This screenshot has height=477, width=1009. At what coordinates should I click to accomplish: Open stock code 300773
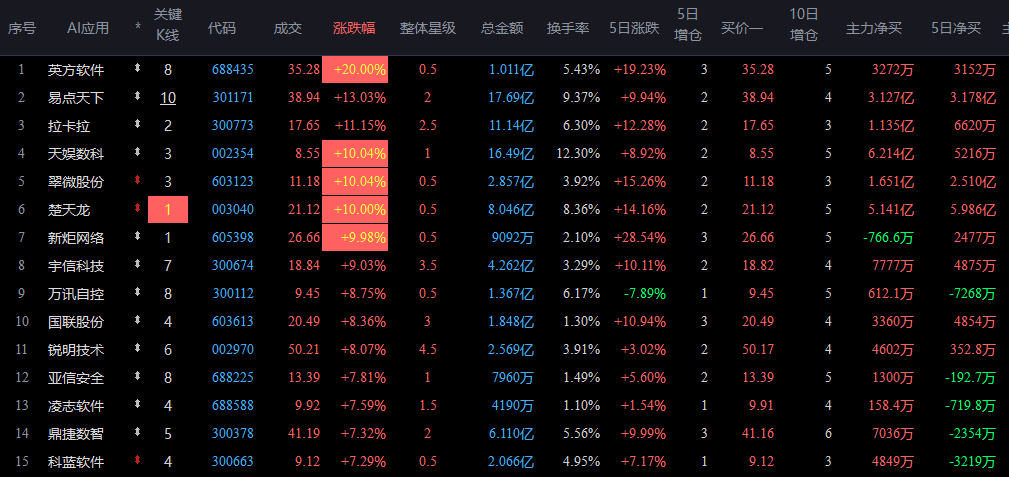coord(232,126)
